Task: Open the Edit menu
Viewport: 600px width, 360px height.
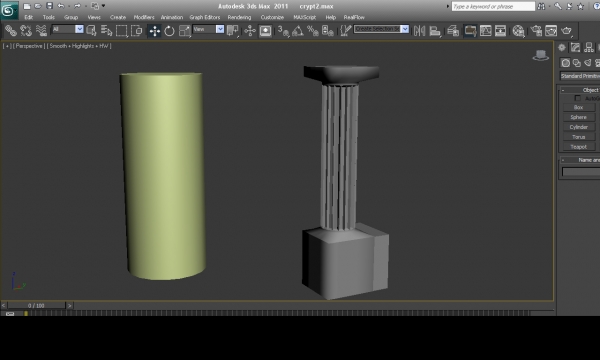Action: coord(28,17)
